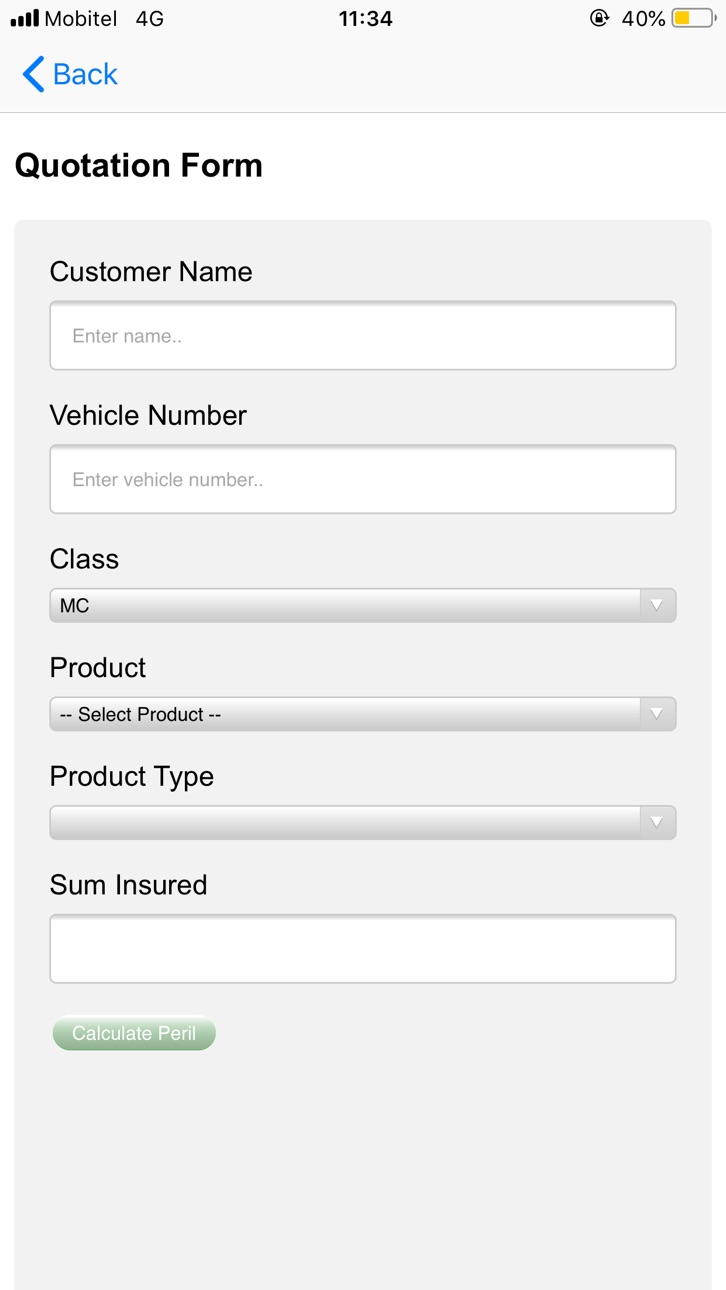Tap the battery icon in status bar
This screenshot has height=1290, width=726.
[693, 18]
